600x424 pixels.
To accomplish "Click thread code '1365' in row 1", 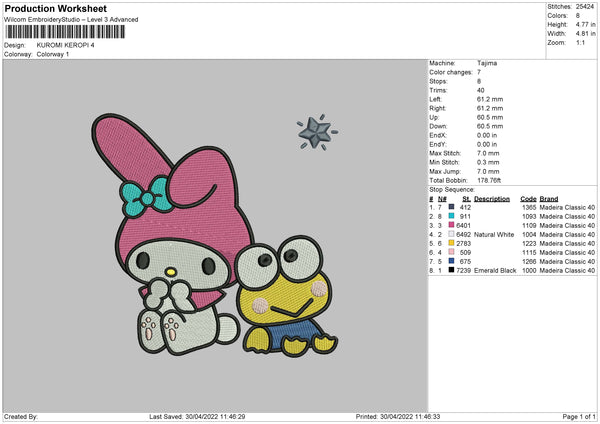I will pos(529,207).
